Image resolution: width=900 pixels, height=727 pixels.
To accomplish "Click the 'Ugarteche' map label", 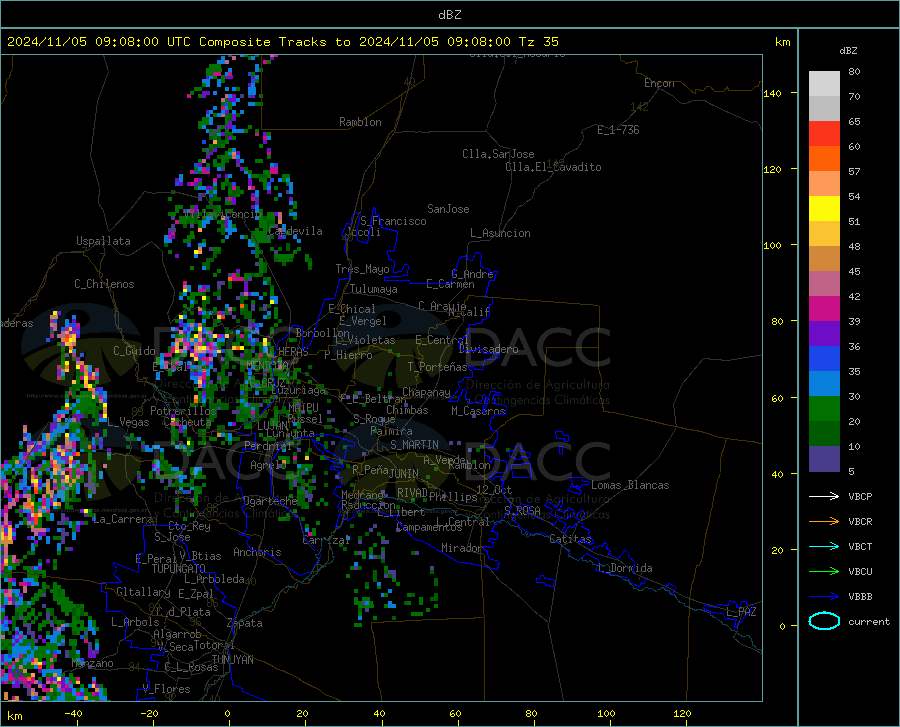I will 270,501.
